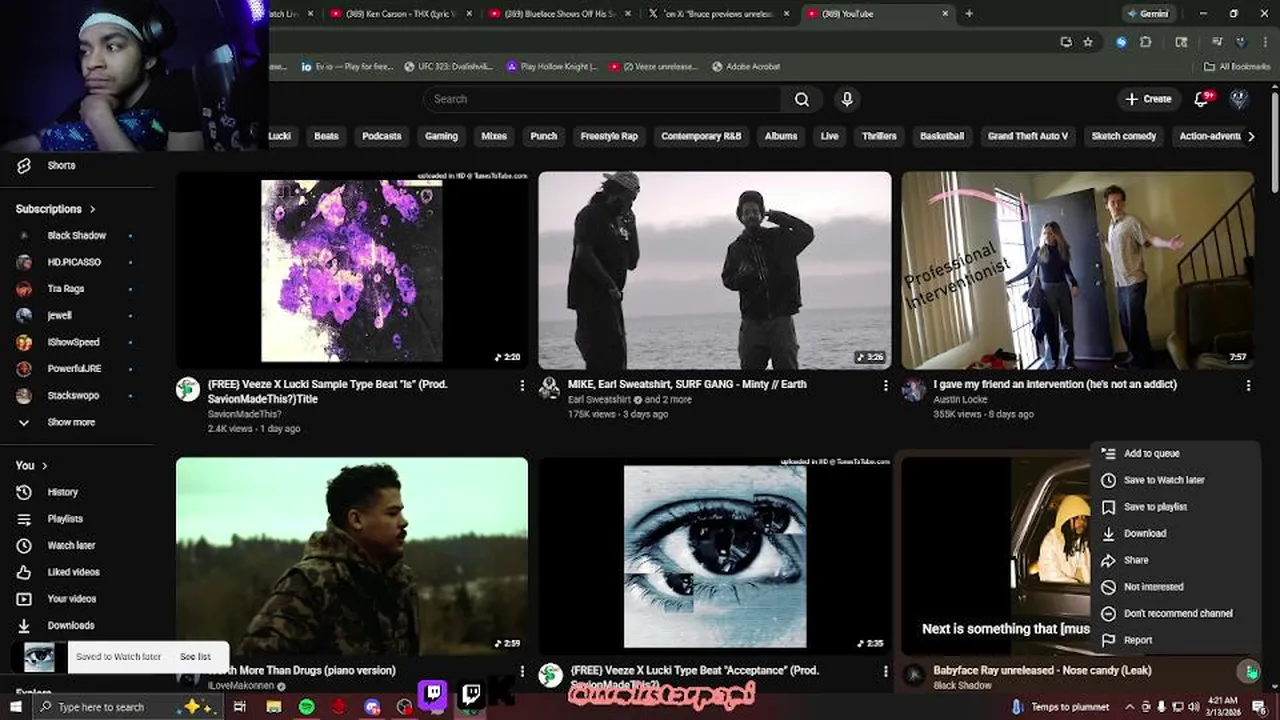
Task: Click the YouTube search field
Action: pos(602,99)
